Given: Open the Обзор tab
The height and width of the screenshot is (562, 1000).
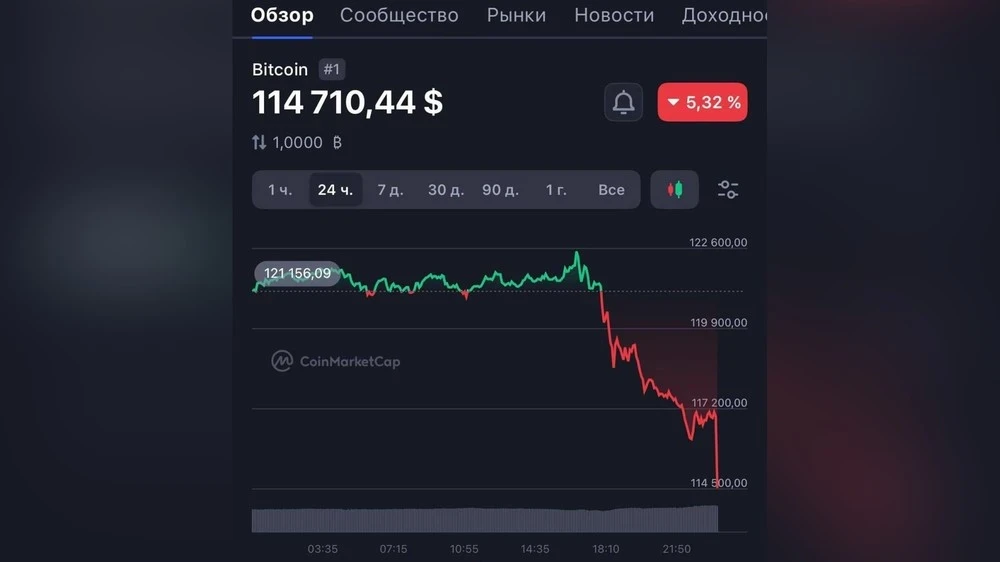Looking at the screenshot, I should tap(282, 15).
